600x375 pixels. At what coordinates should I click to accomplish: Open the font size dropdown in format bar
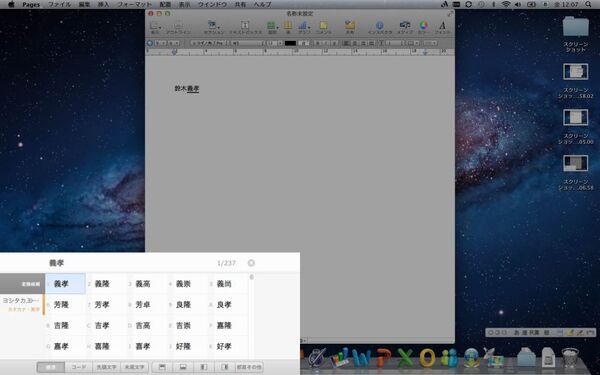click(x=274, y=43)
